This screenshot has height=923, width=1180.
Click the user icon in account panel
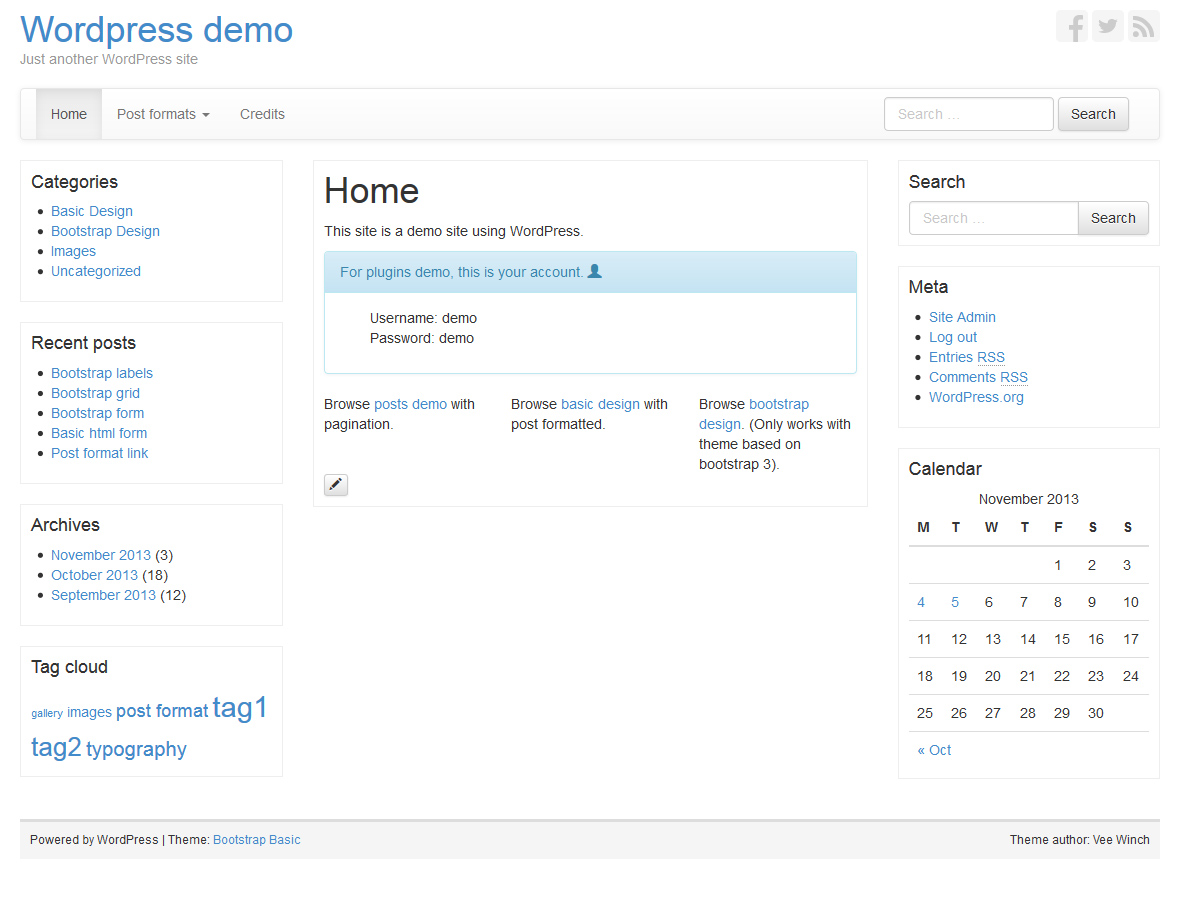click(x=595, y=271)
